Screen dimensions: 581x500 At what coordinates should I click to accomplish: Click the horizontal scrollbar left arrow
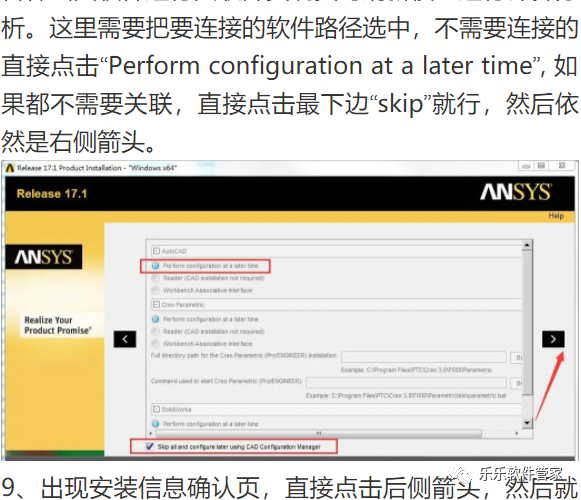coord(150,433)
